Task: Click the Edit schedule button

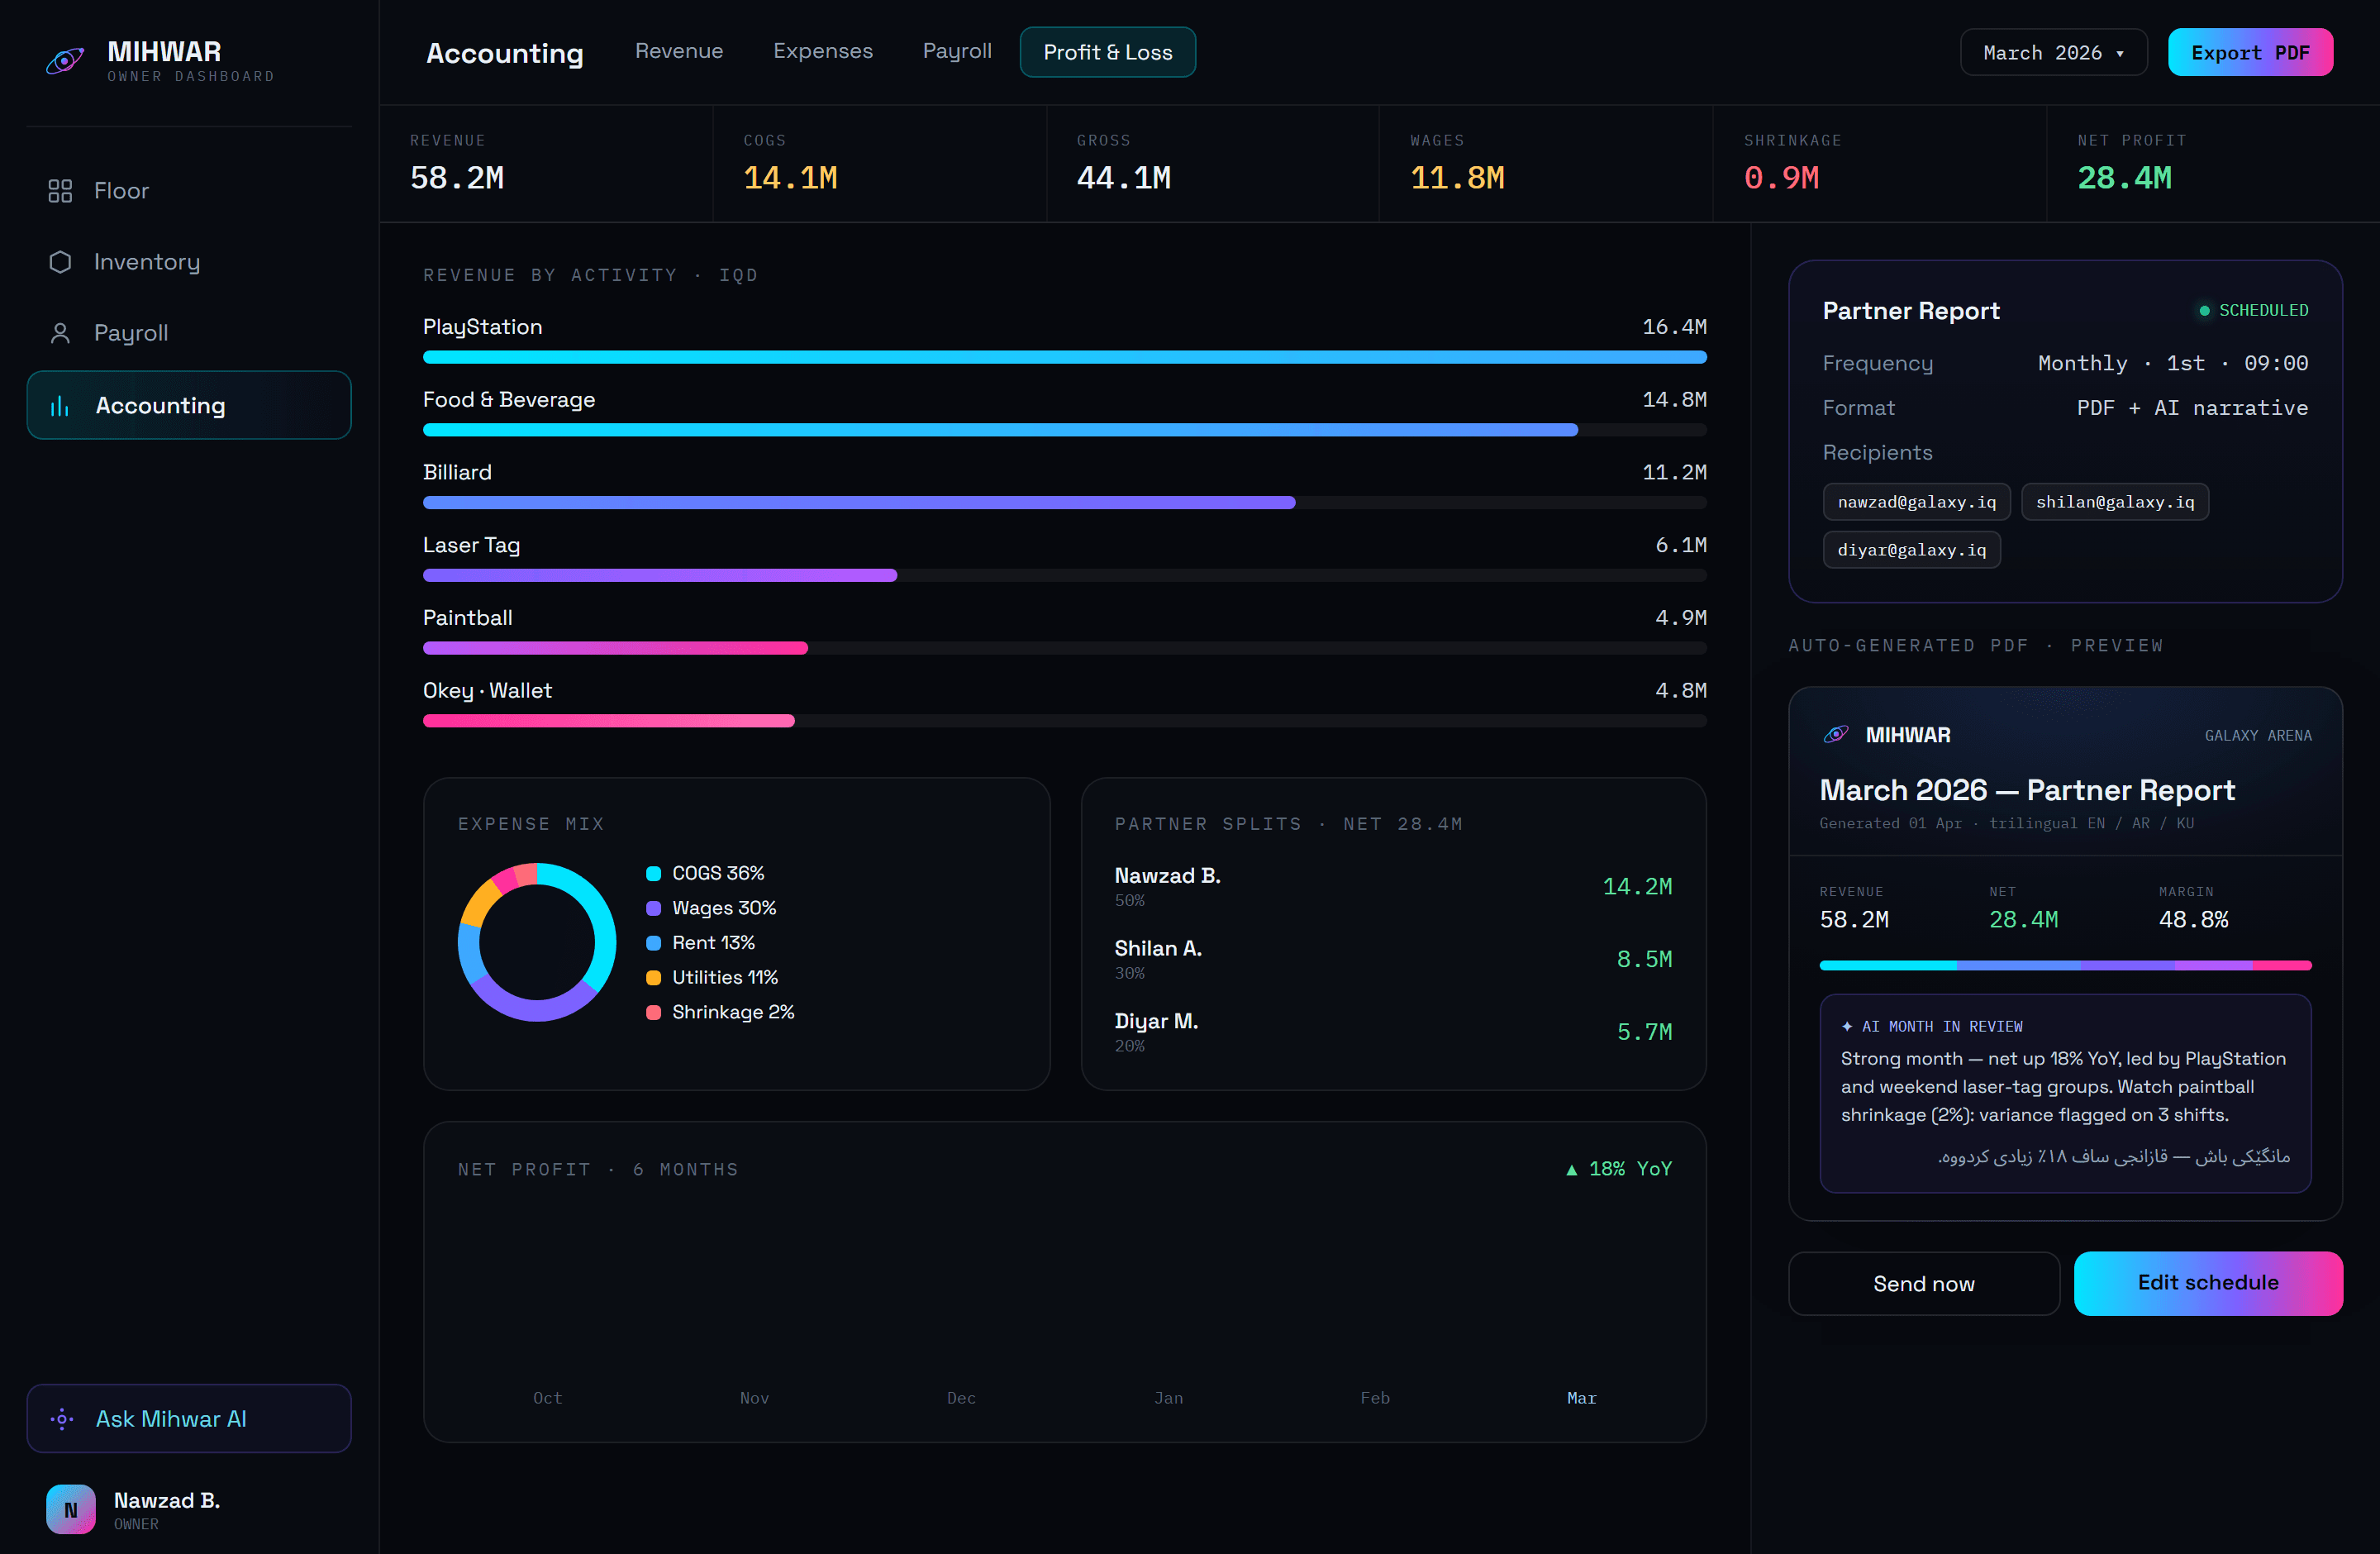Action: pos(2208,1283)
